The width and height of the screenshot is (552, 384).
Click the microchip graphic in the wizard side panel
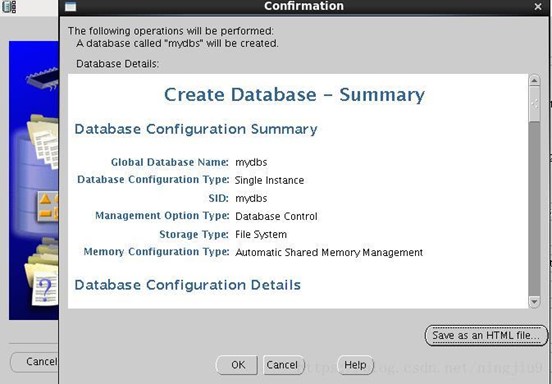42,78
